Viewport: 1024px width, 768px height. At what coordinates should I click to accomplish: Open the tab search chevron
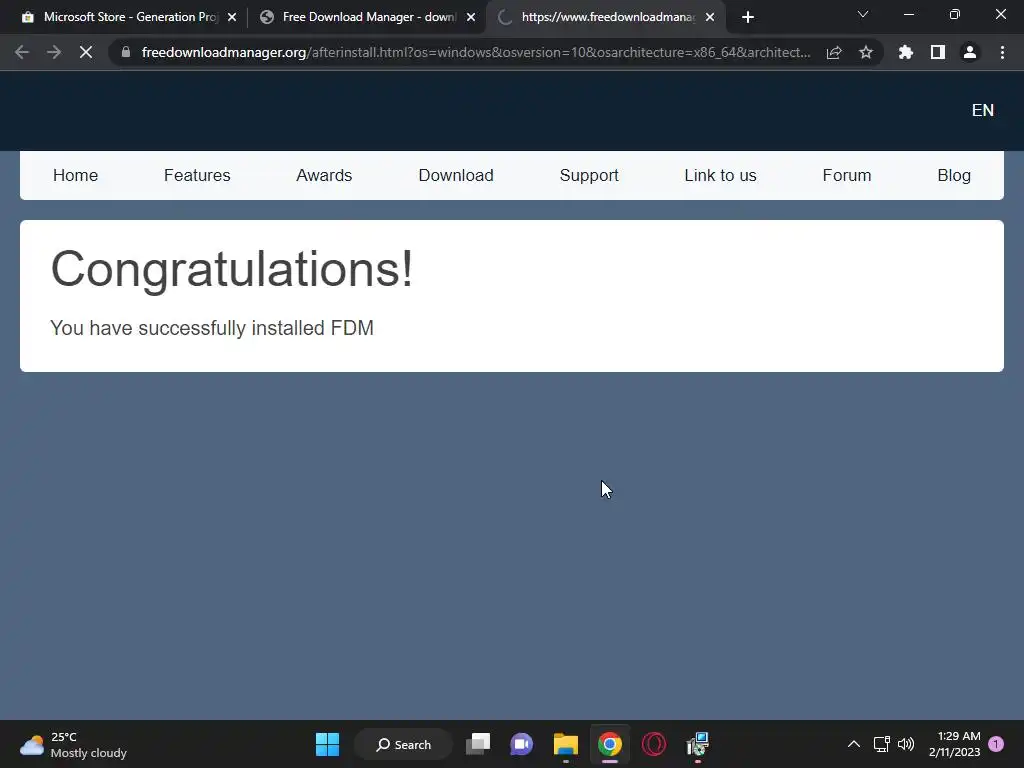tap(863, 14)
